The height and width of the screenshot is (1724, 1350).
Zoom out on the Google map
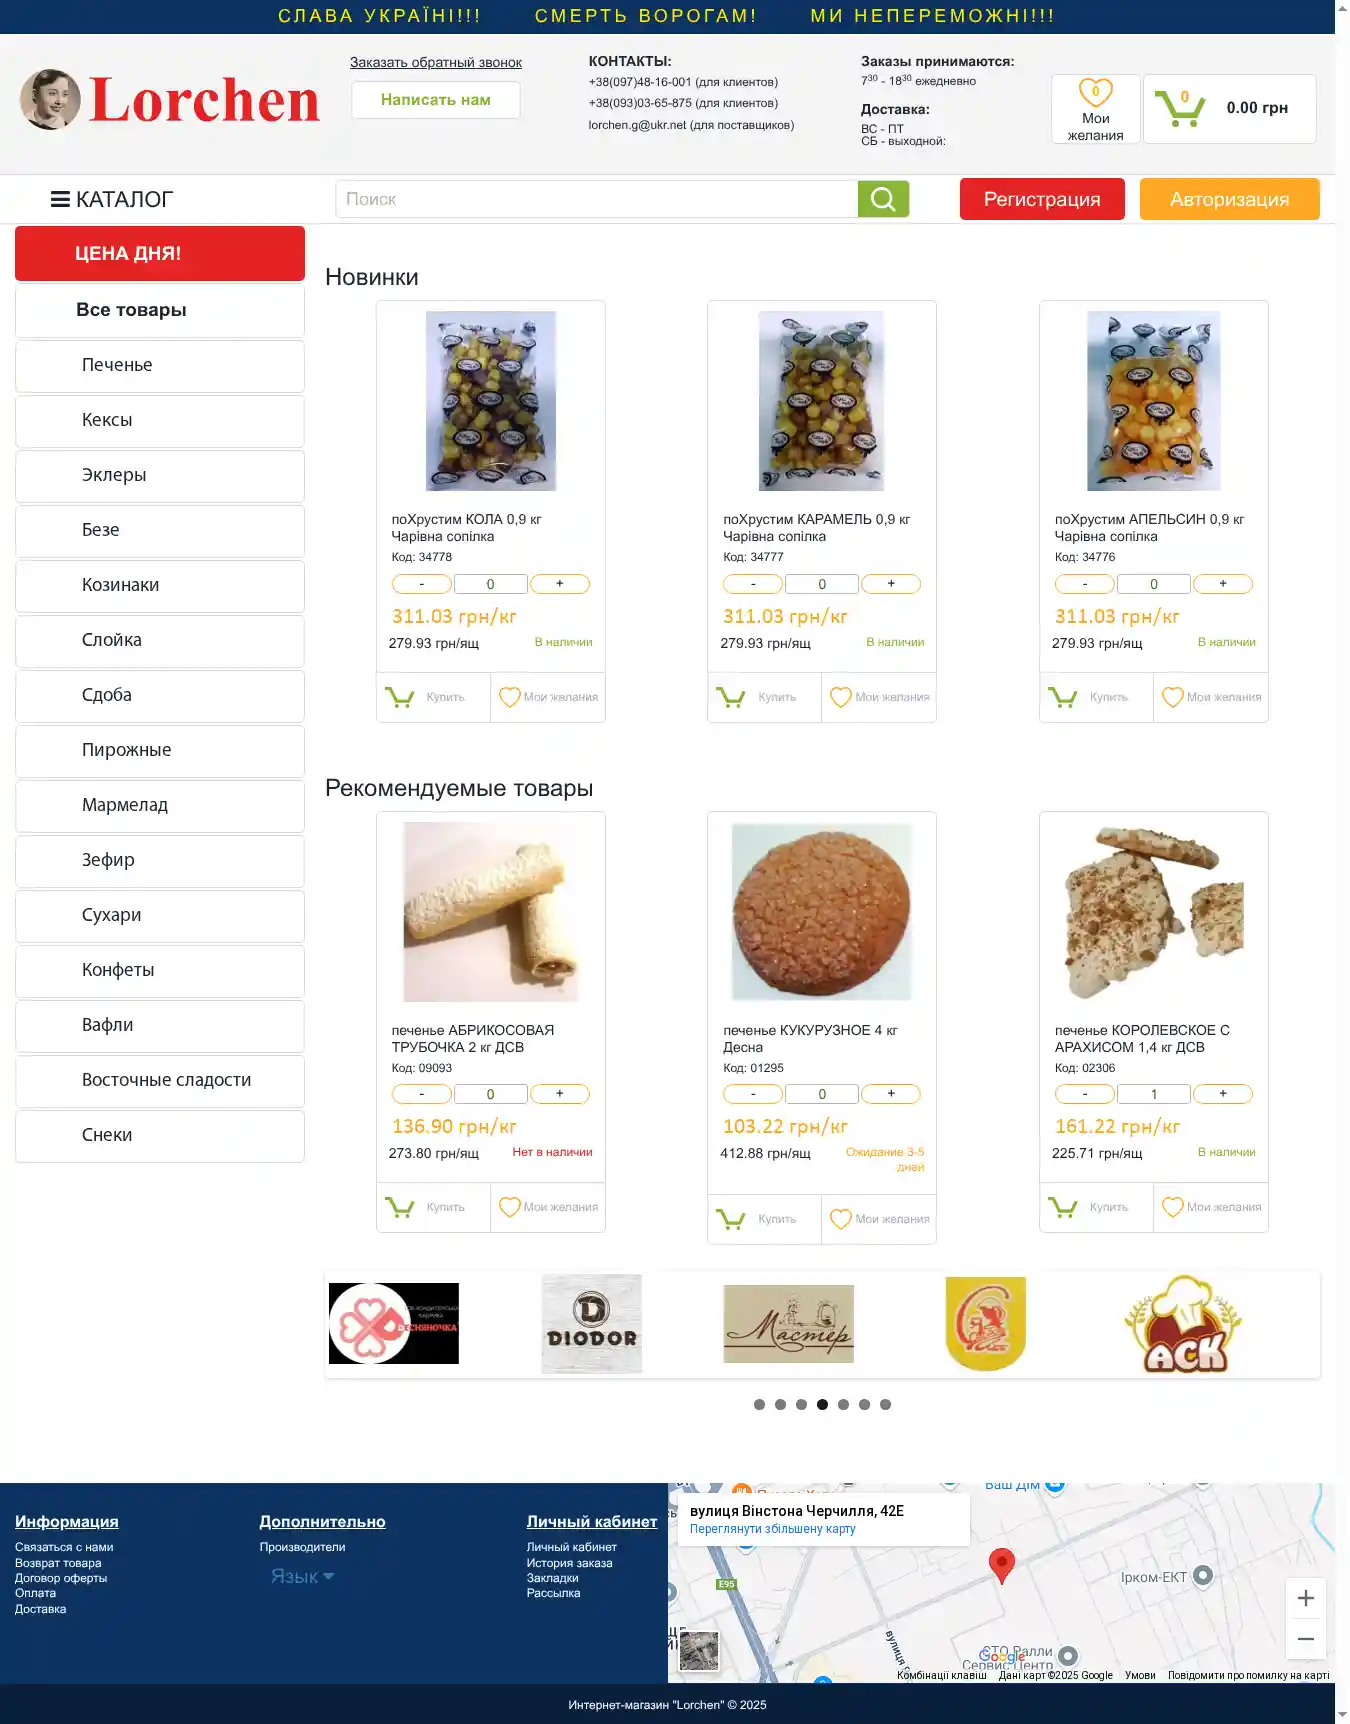(x=1305, y=1639)
